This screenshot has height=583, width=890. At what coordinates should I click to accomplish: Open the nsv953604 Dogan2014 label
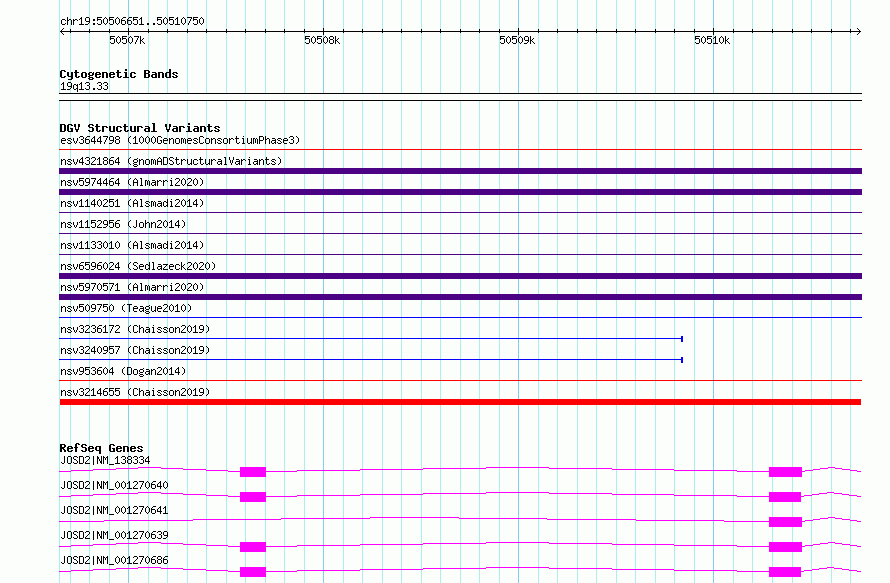(x=123, y=371)
